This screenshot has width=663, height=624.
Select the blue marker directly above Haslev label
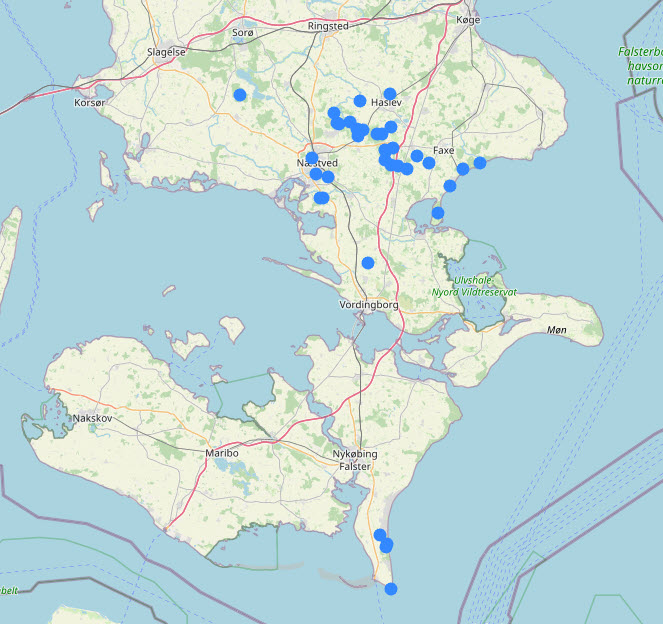click(x=390, y=94)
